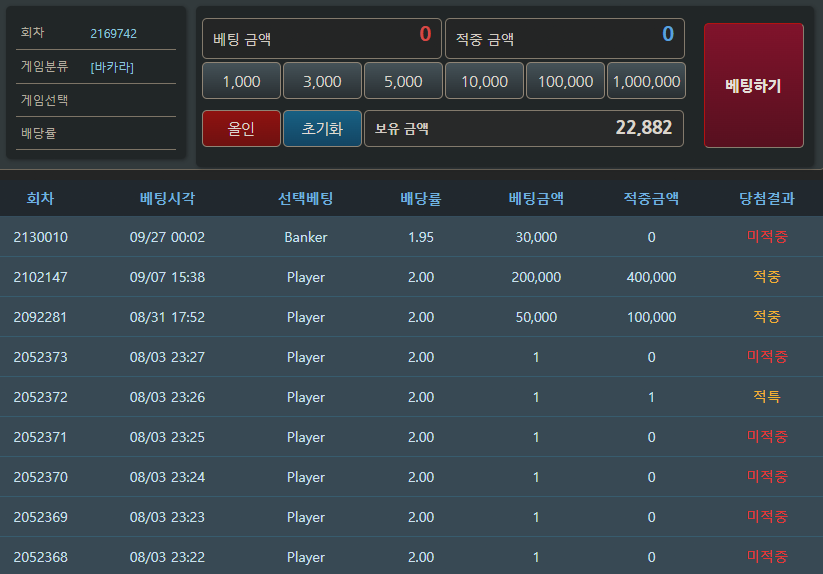
Task: Select the 5,000 chip button
Action: pyautogui.click(x=403, y=81)
